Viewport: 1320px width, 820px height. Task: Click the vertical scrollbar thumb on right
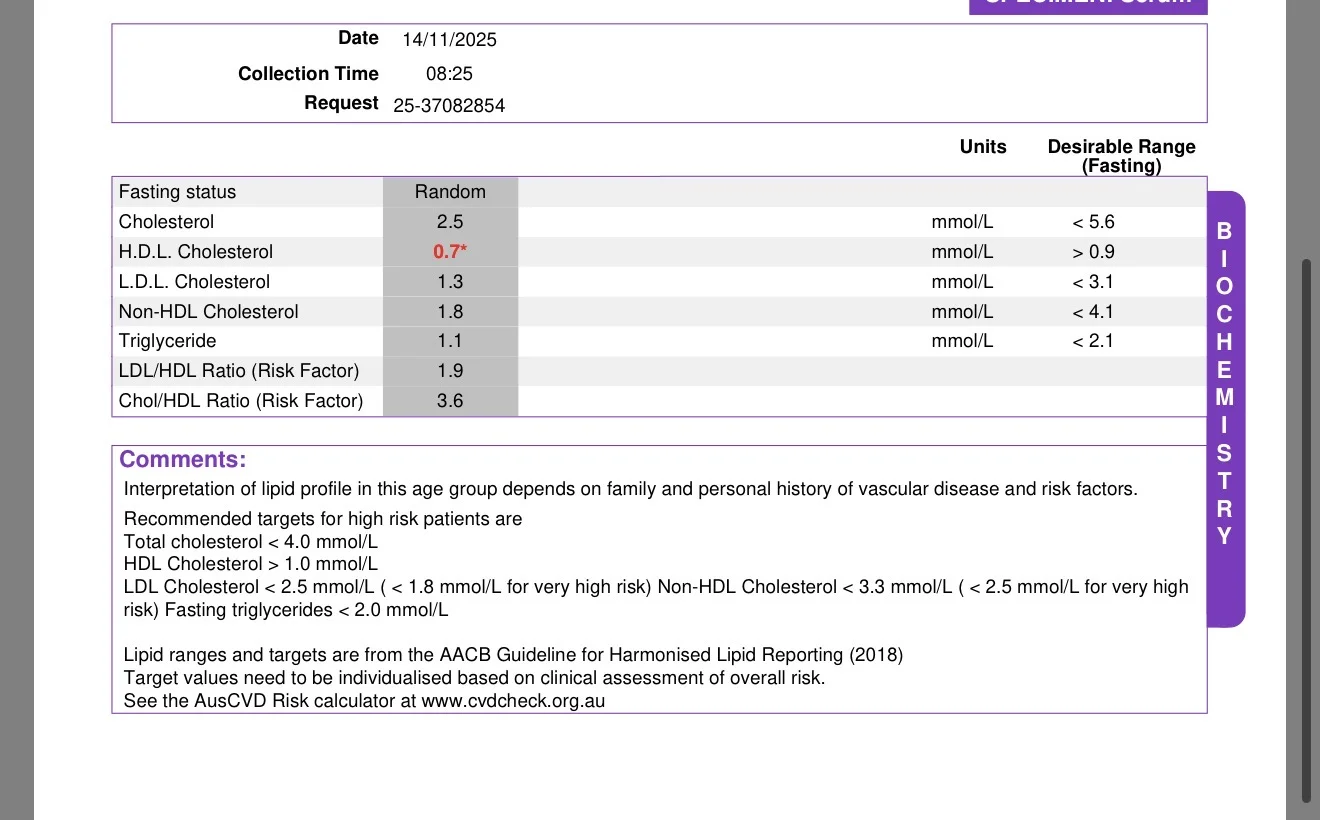click(1305, 530)
